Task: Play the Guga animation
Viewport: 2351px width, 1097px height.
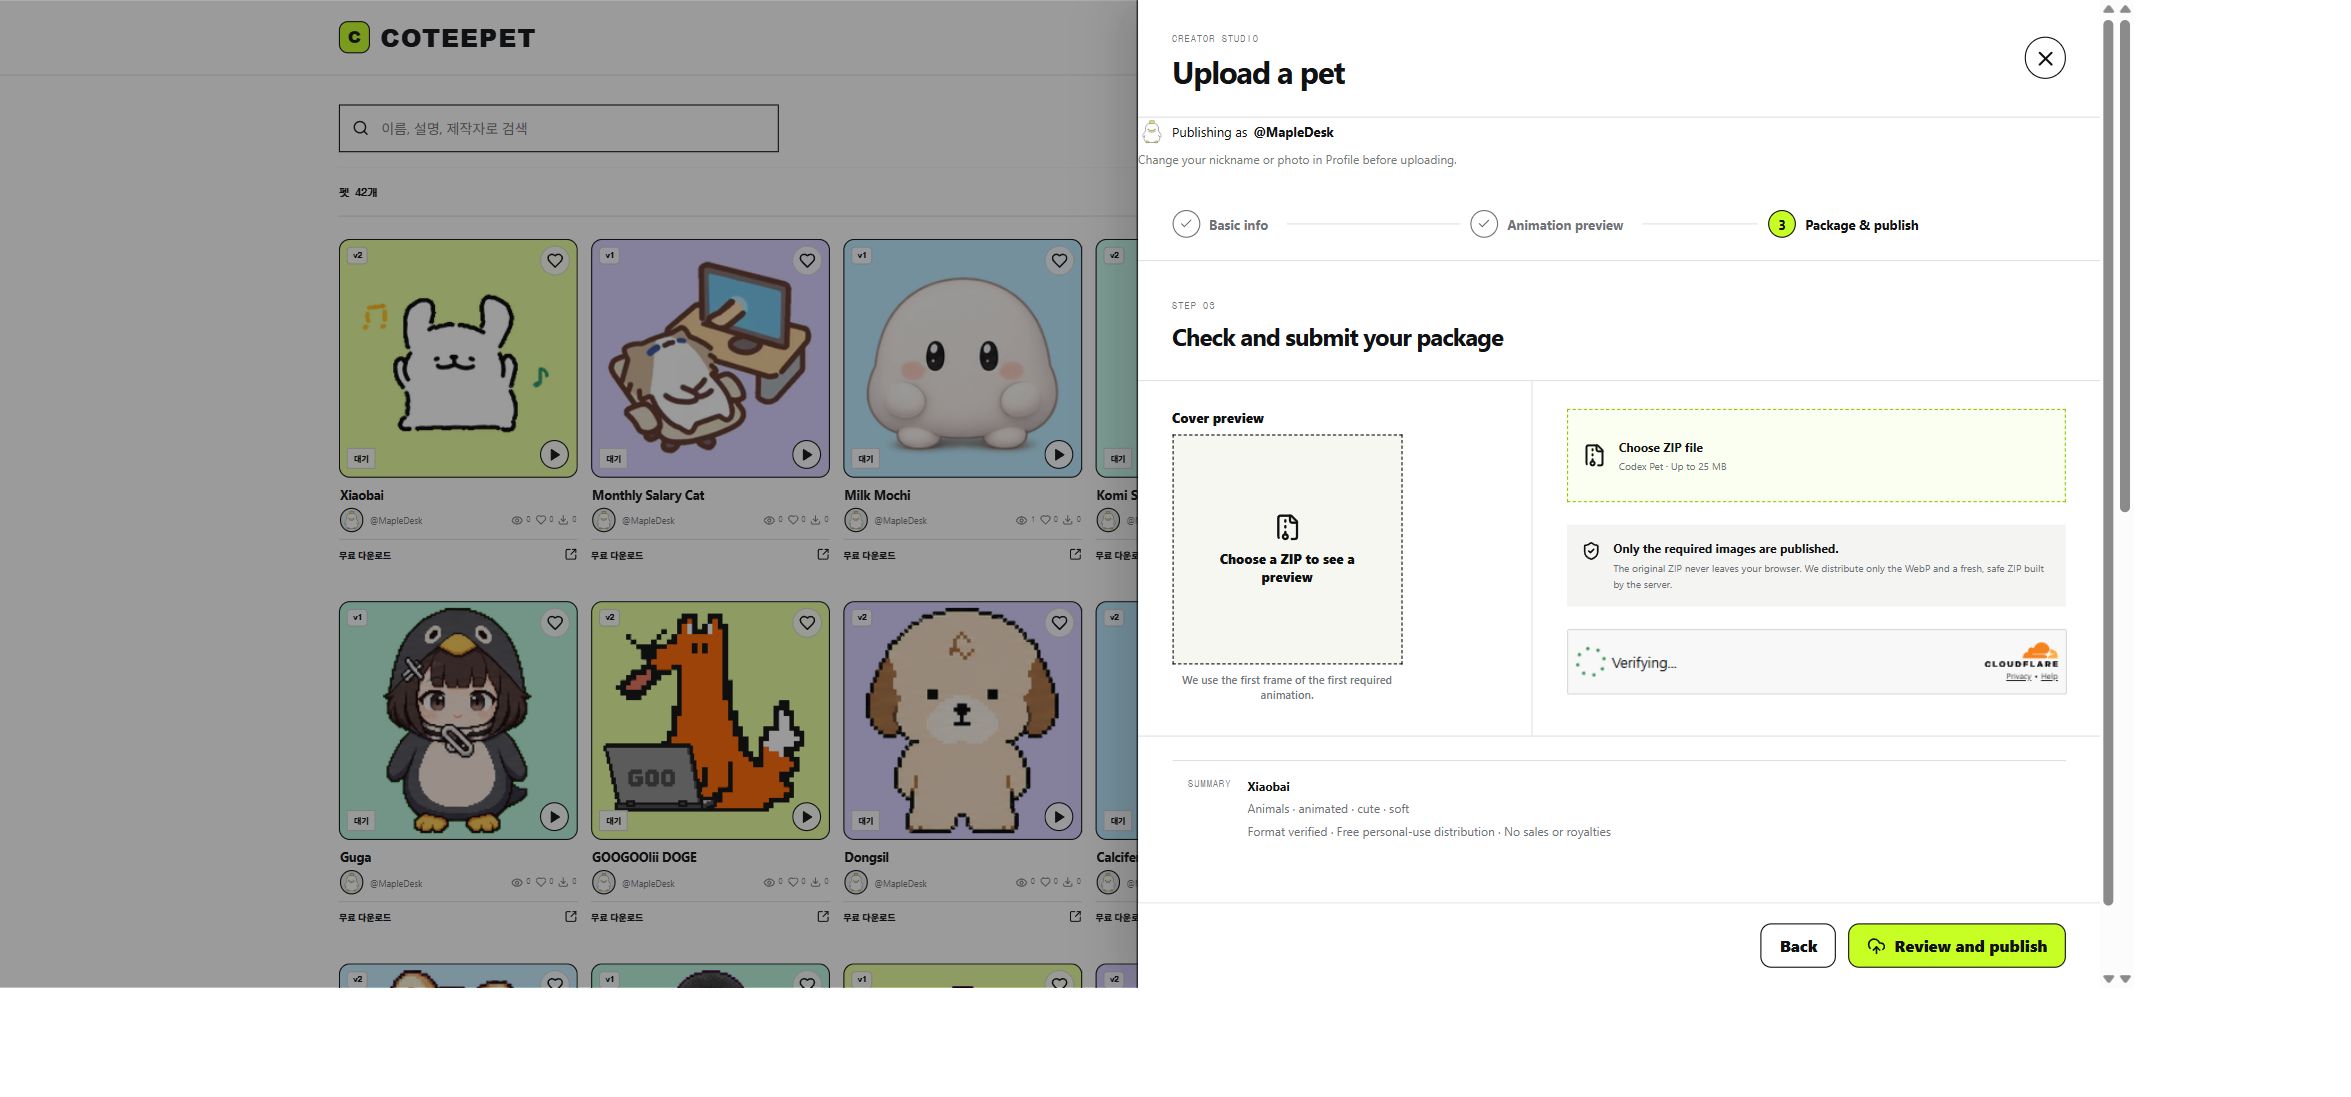Action: click(x=554, y=816)
